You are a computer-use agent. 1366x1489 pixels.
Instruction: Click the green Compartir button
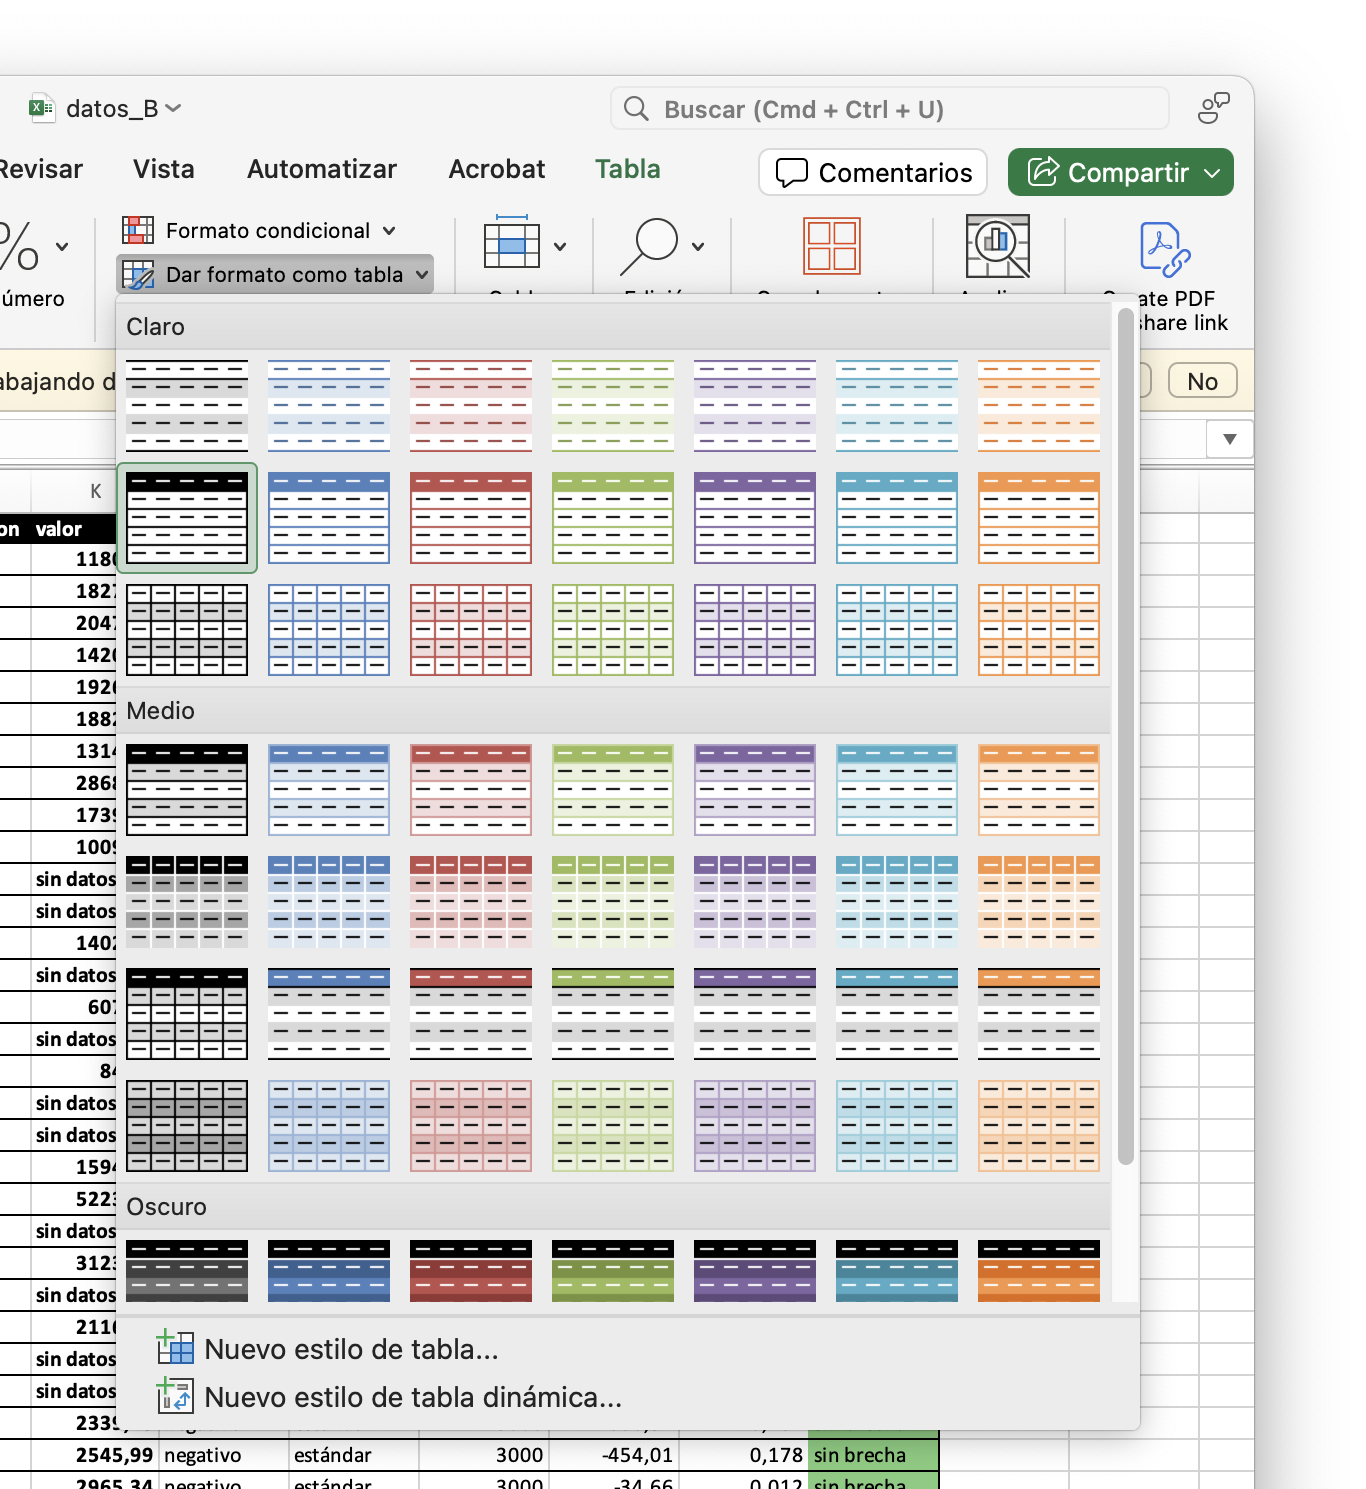tap(1119, 173)
